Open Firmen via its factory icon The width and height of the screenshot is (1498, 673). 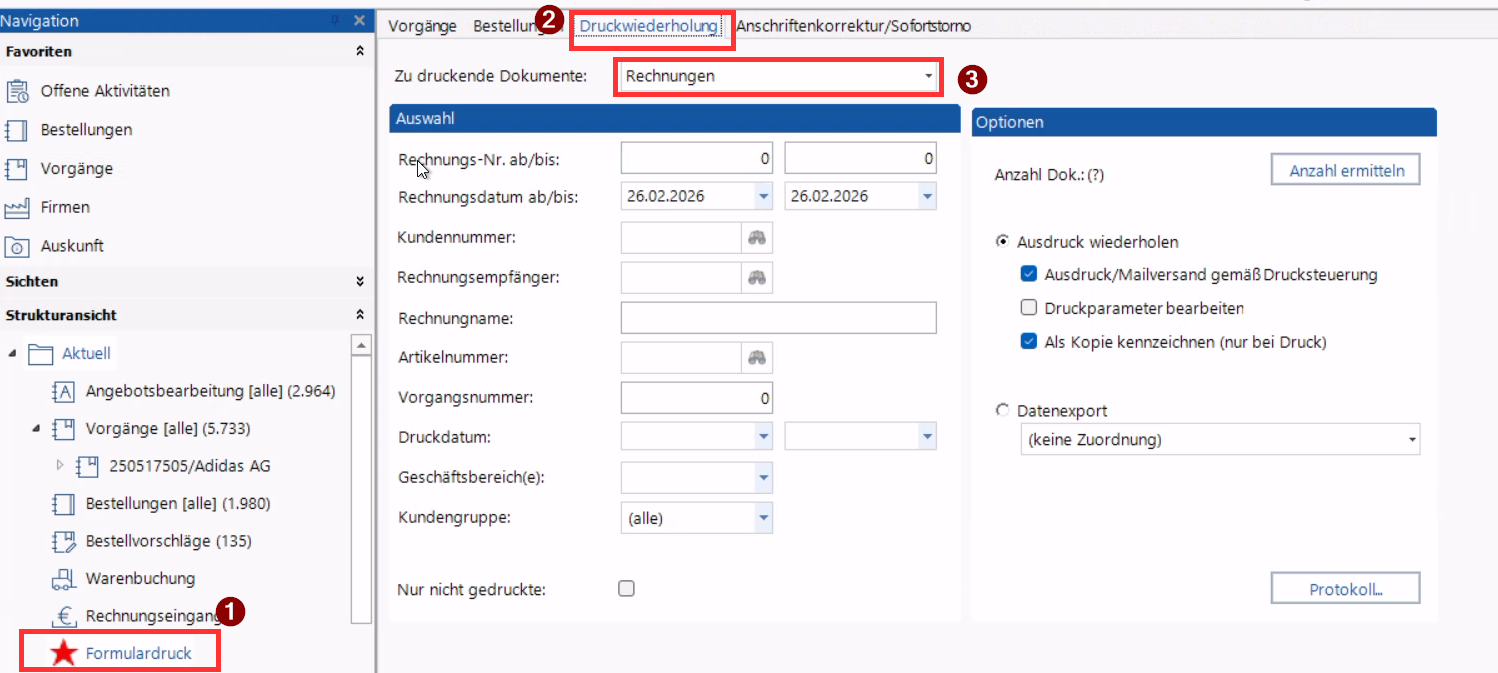click(x=17, y=207)
